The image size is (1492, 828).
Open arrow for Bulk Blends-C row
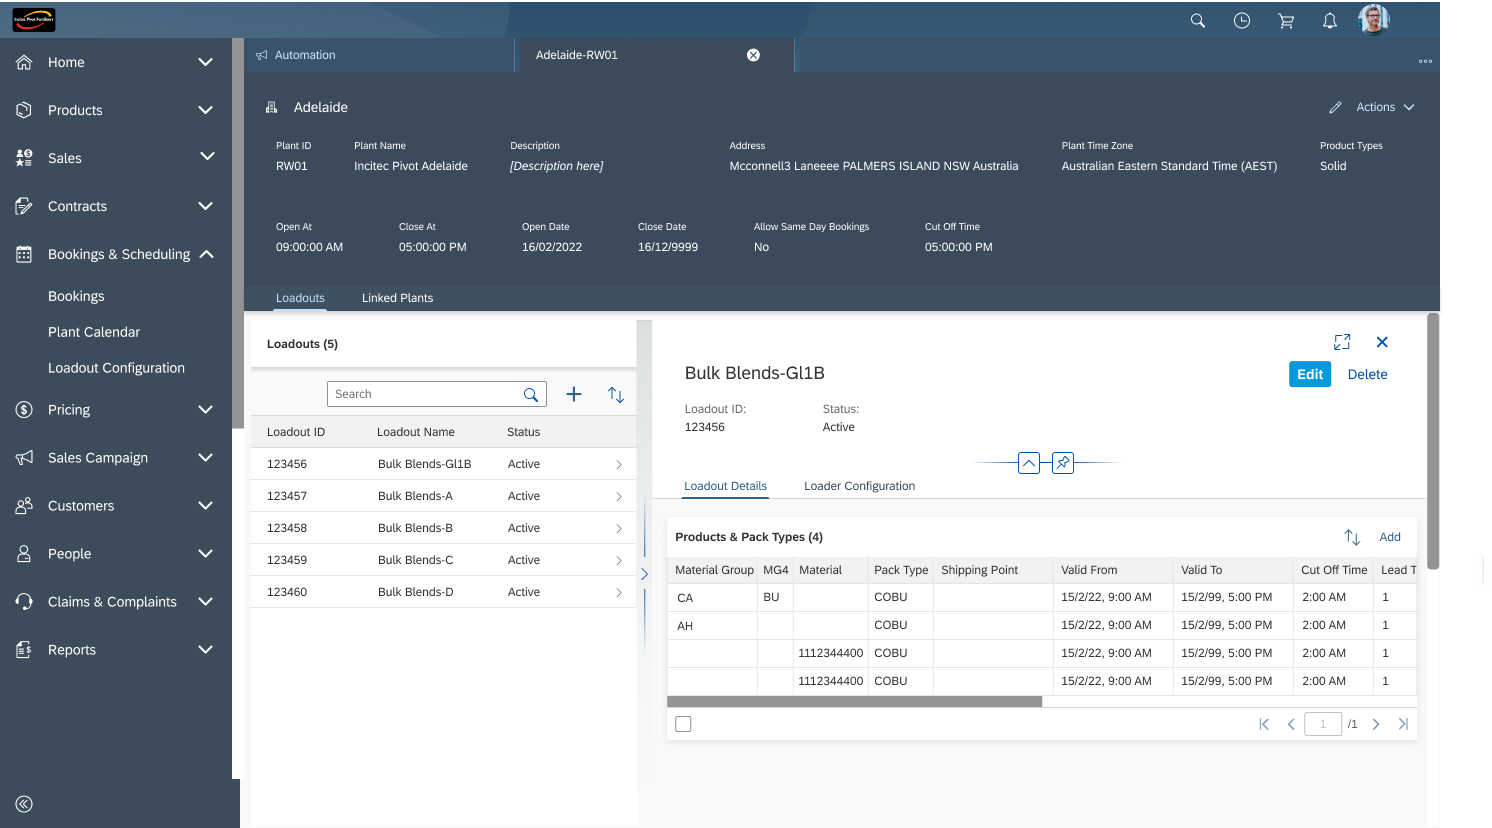tap(619, 560)
